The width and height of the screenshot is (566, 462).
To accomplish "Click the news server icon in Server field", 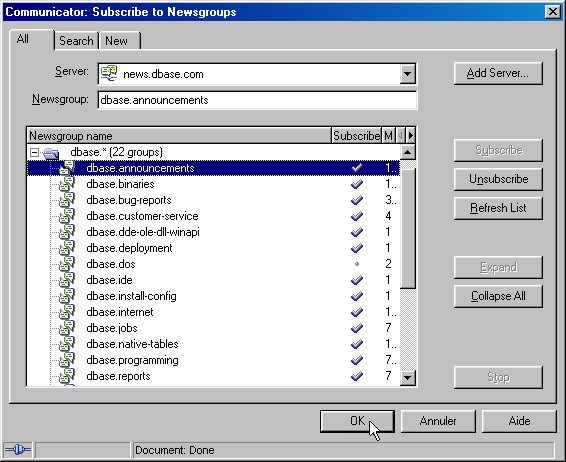I will (109, 73).
